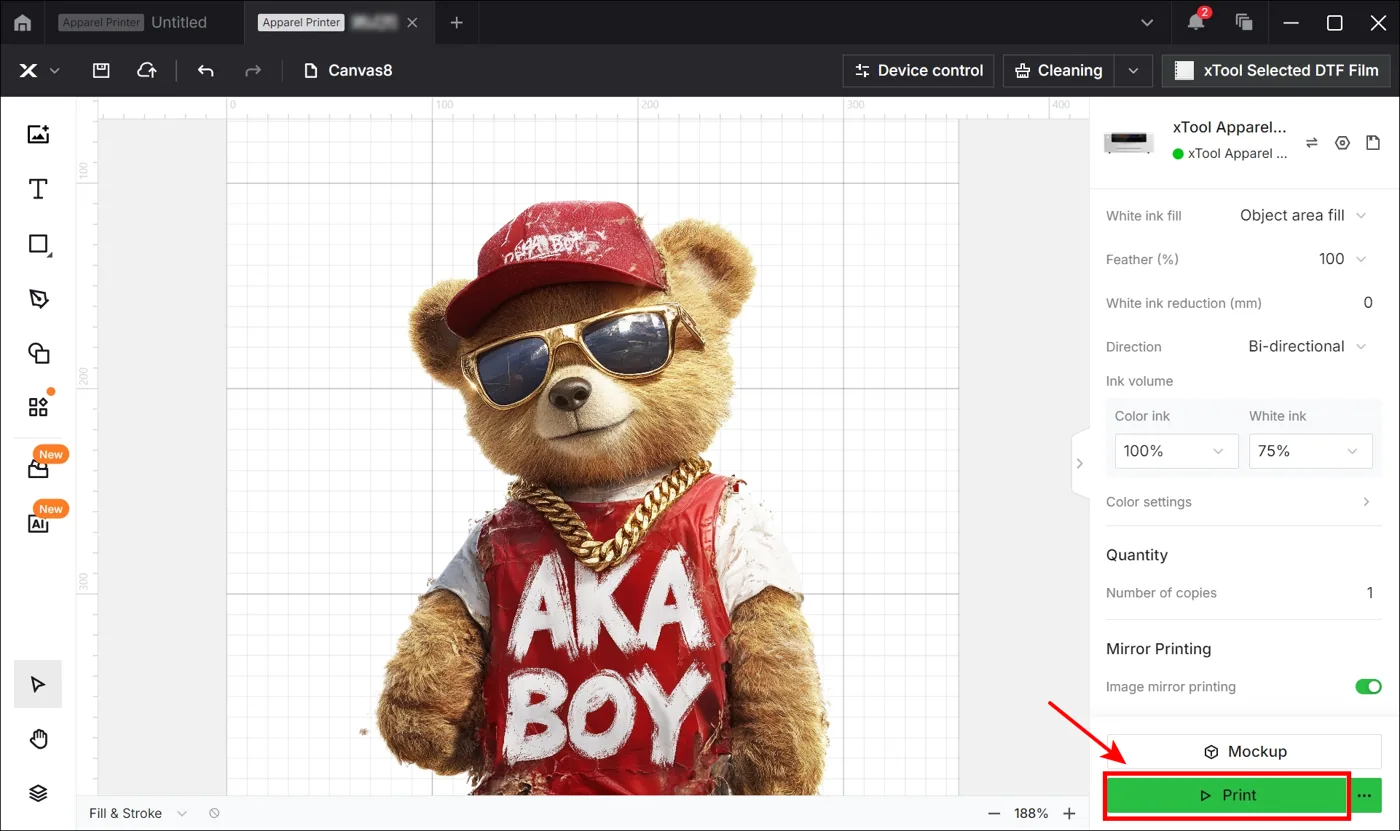Open the White ink 75% dropdown

tap(1310, 451)
